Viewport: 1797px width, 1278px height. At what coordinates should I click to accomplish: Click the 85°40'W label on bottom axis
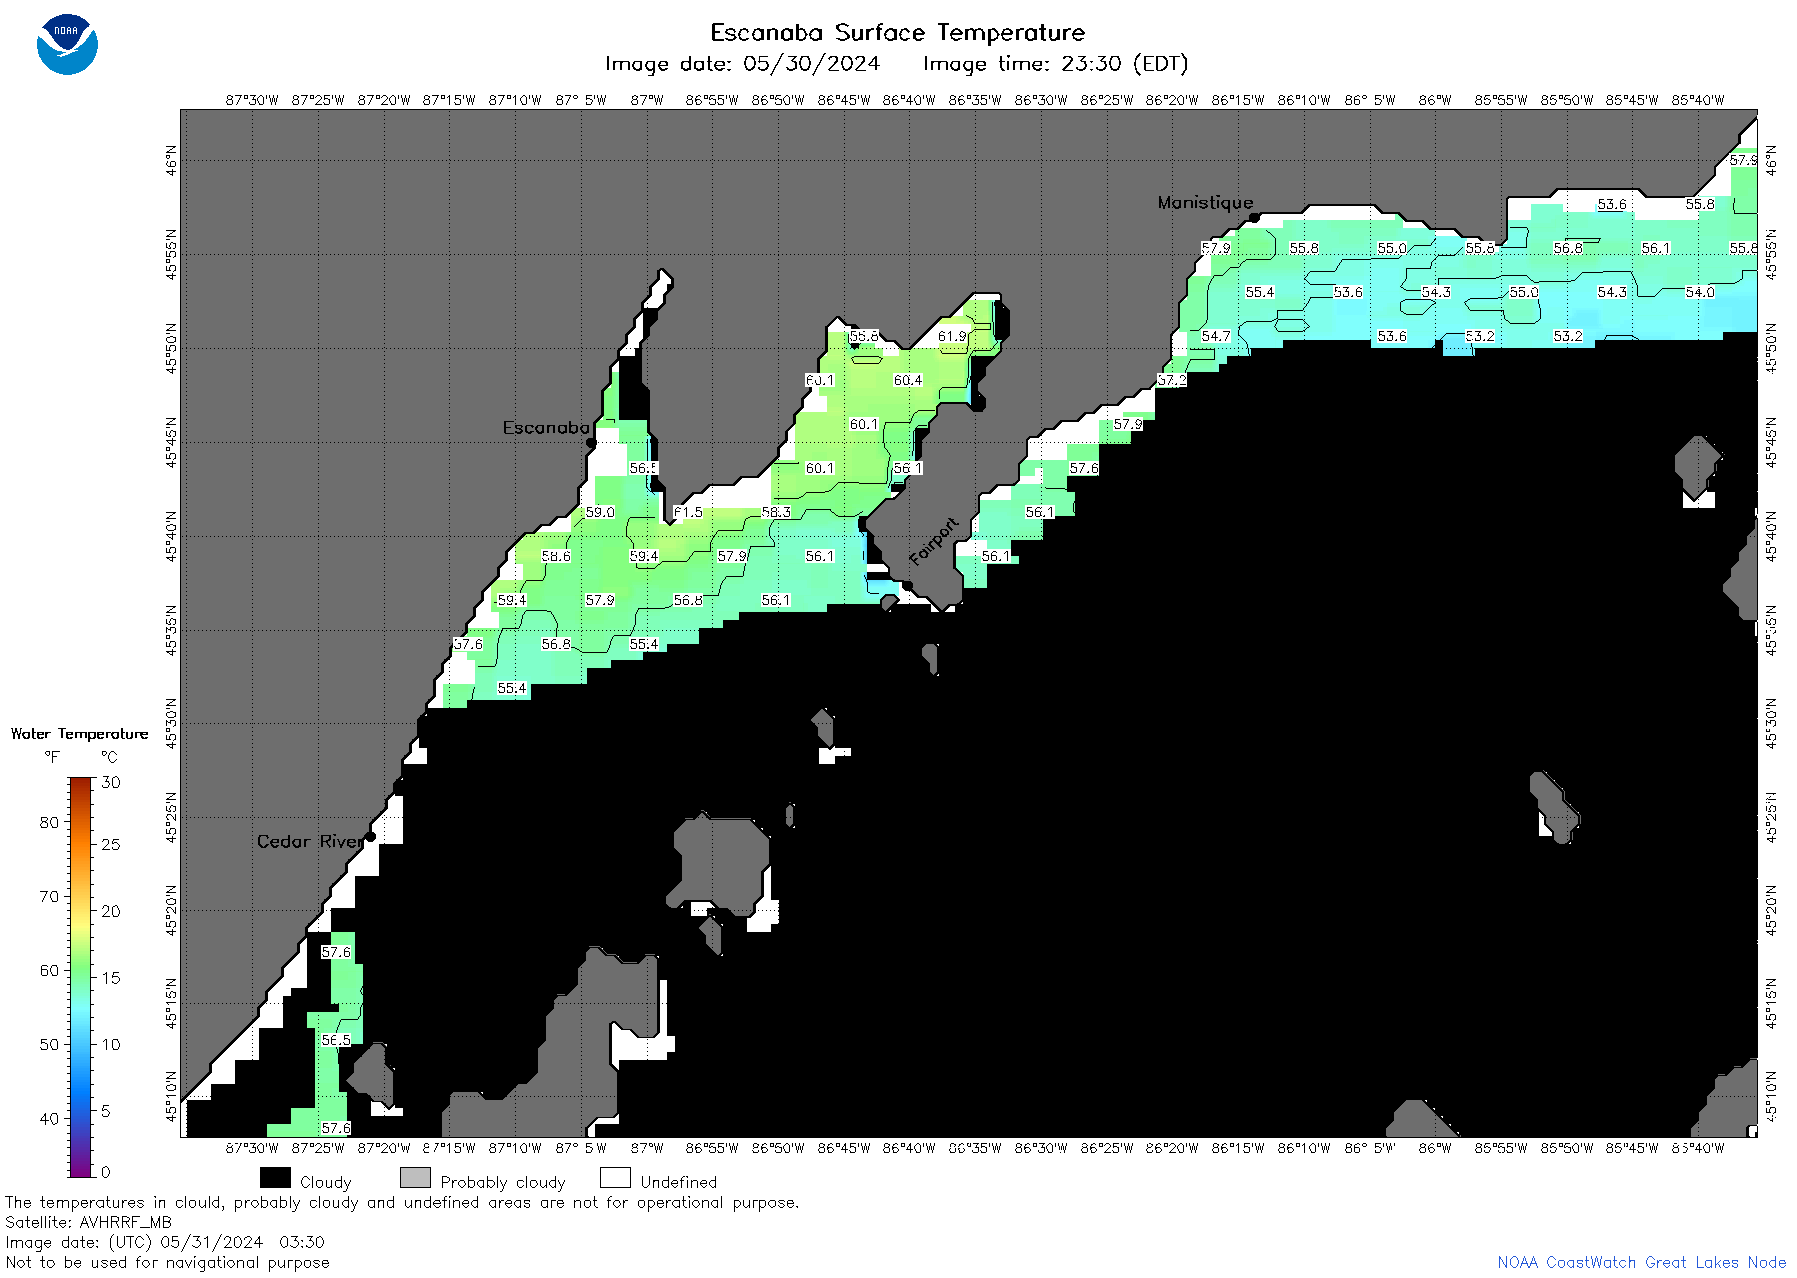click(1698, 1148)
